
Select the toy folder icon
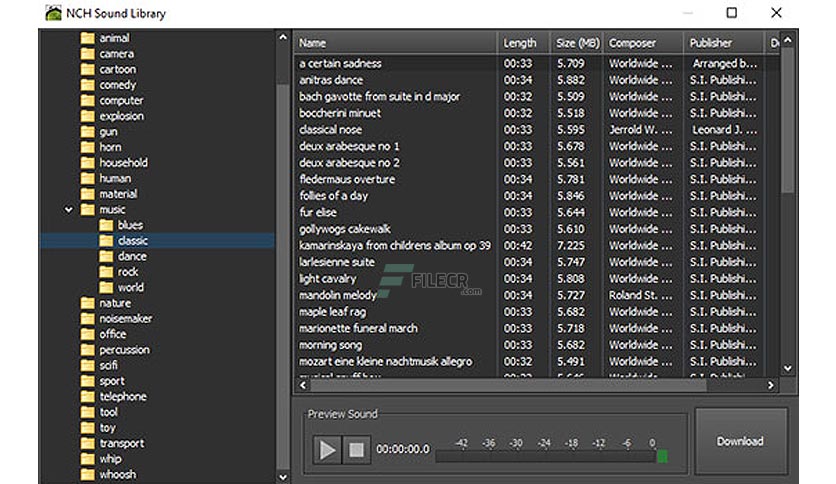coord(87,427)
